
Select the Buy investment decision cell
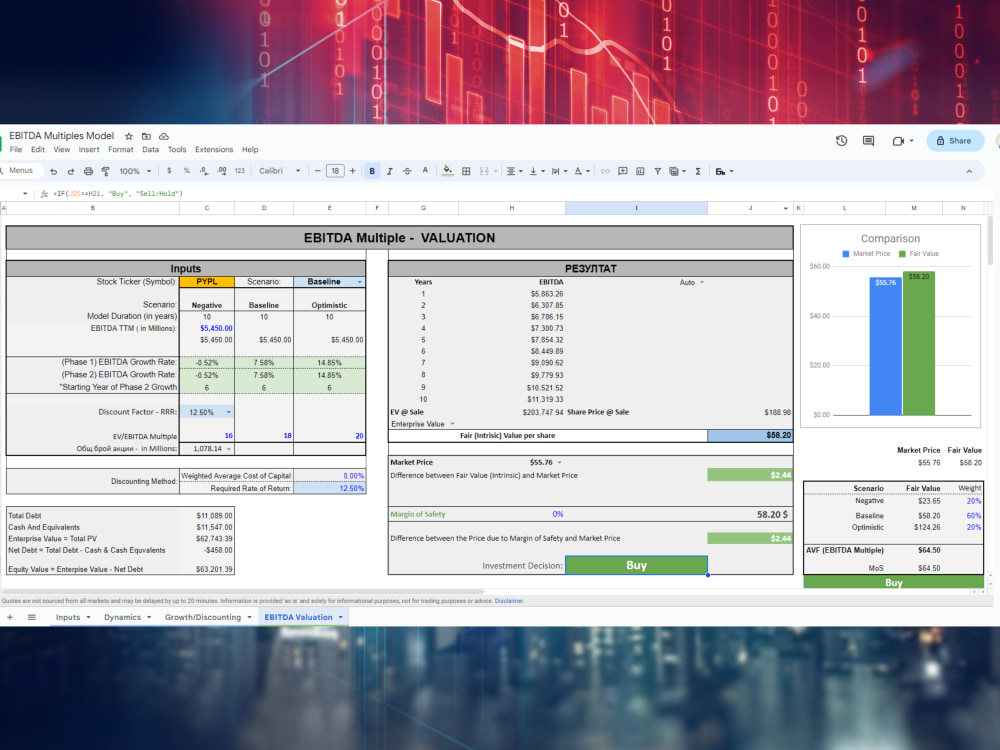(636, 565)
